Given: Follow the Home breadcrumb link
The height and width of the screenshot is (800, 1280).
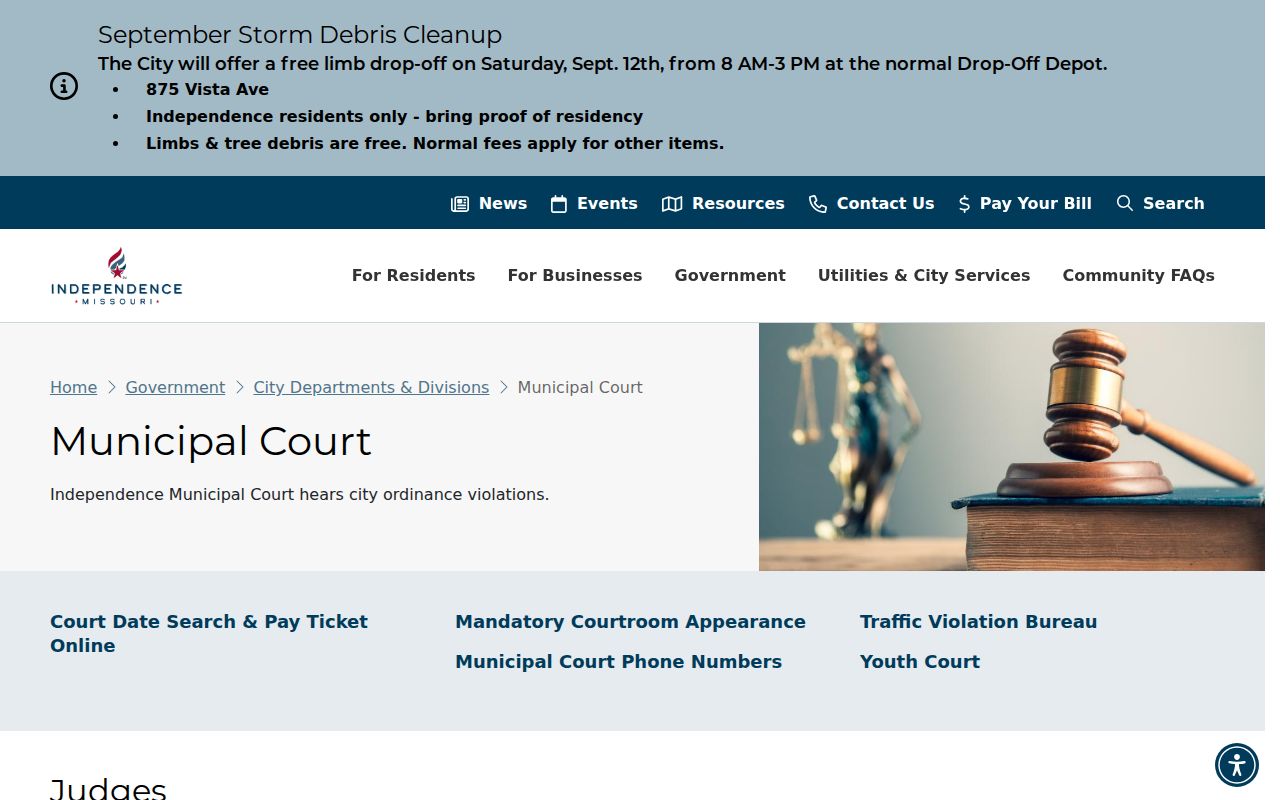Looking at the screenshot, I should 74,388.
